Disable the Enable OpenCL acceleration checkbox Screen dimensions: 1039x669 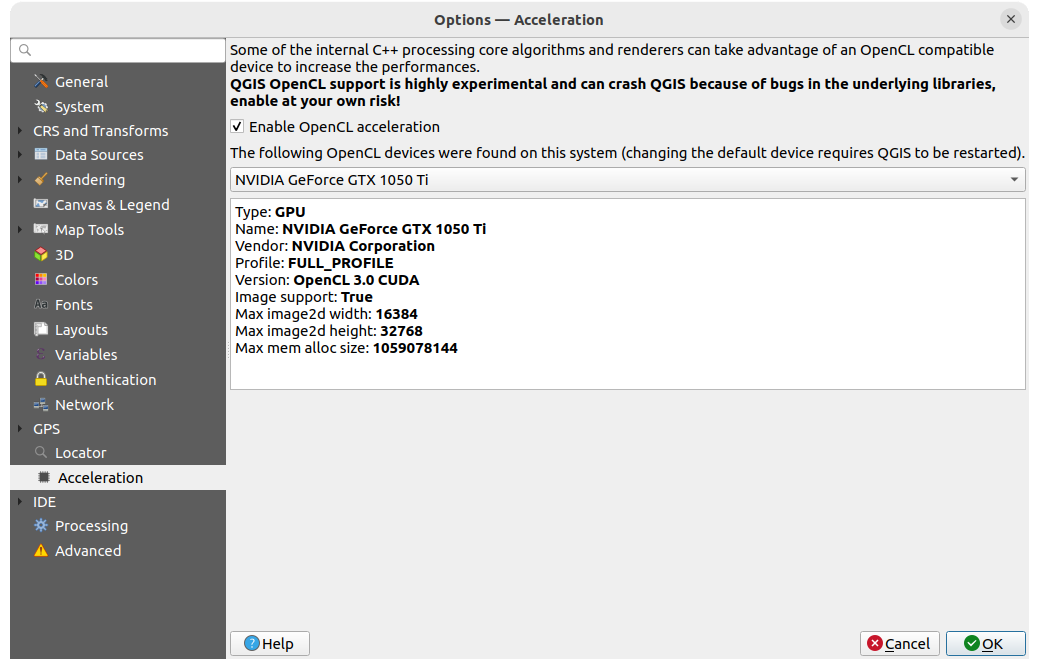click(x=237, y=126)
